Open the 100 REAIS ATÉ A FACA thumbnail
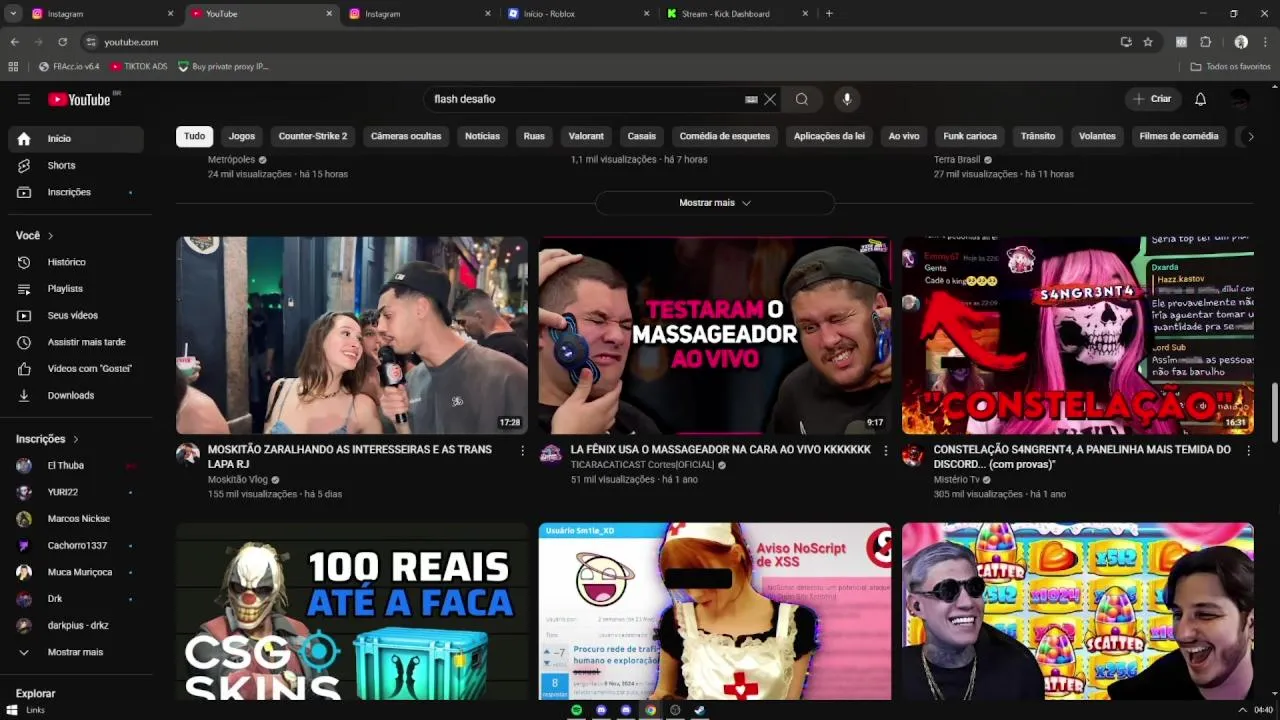 [352, 611]
